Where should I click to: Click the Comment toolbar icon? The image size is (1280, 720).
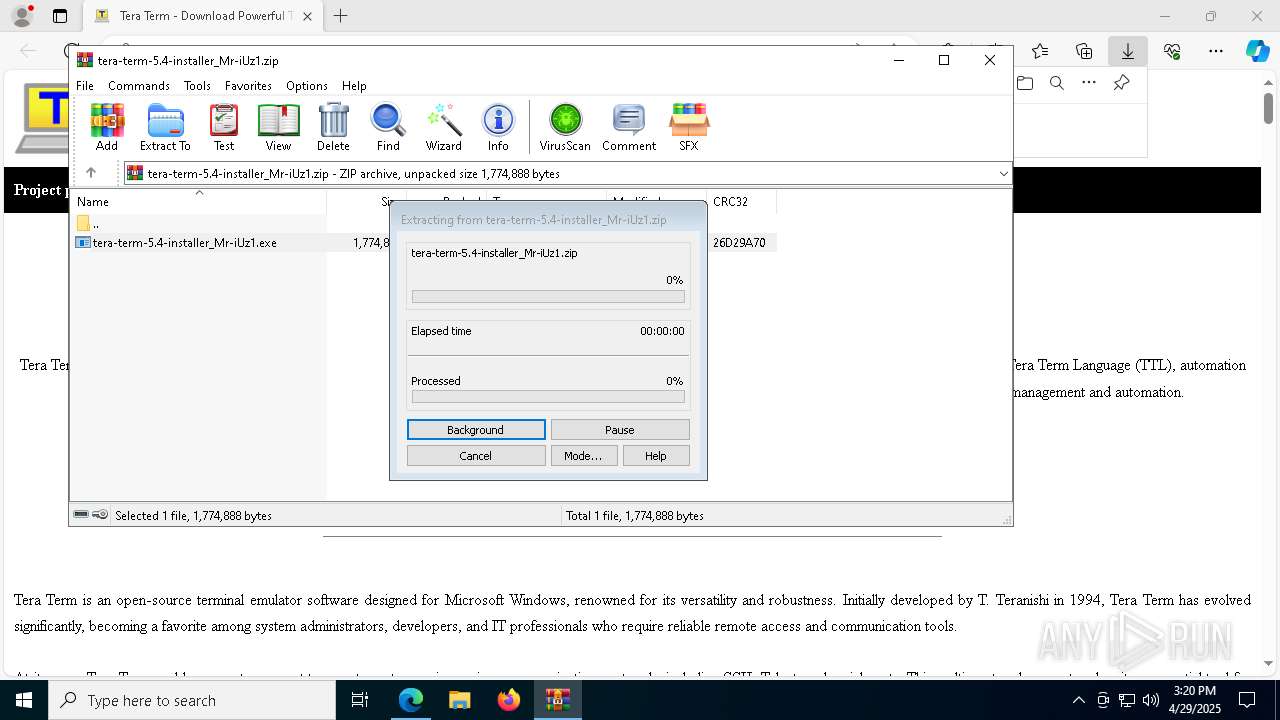tap(629, 127)
